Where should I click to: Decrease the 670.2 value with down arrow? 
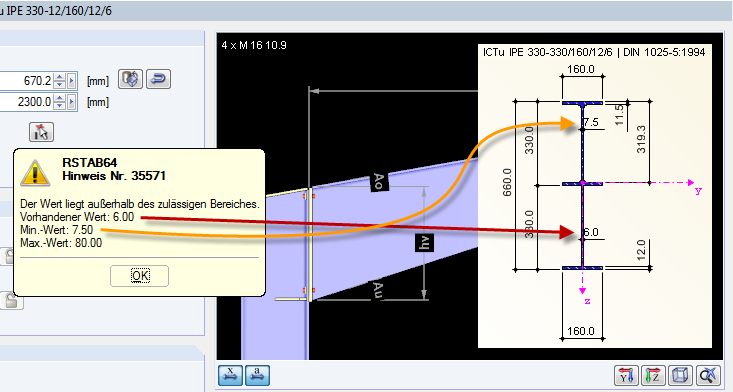coord(59,85)
